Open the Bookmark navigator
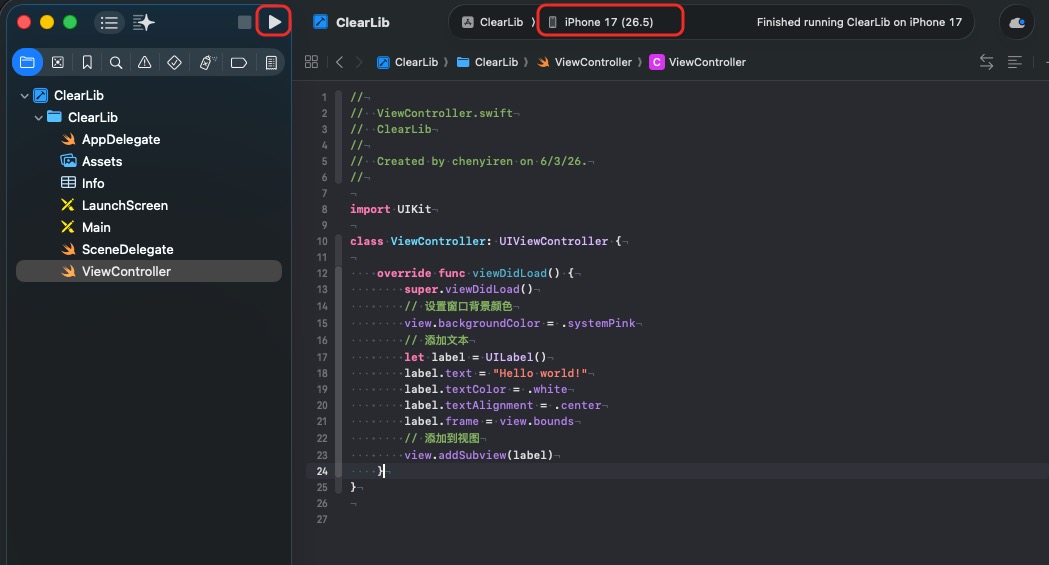This screenshot has height=565, width=1049. [x=87, y=62]
